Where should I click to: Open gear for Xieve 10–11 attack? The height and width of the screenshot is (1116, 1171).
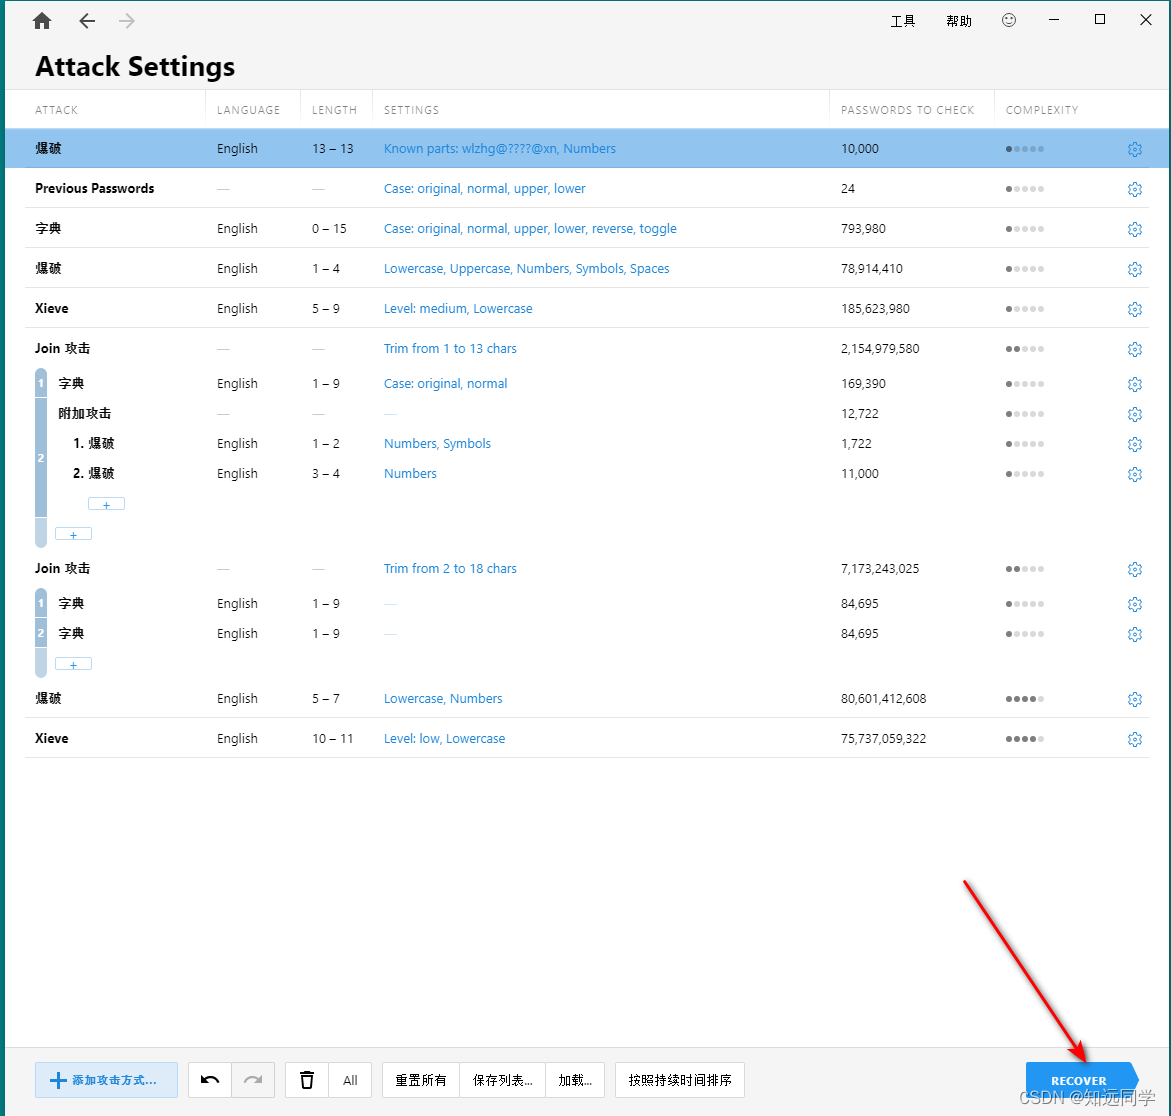1134,739
